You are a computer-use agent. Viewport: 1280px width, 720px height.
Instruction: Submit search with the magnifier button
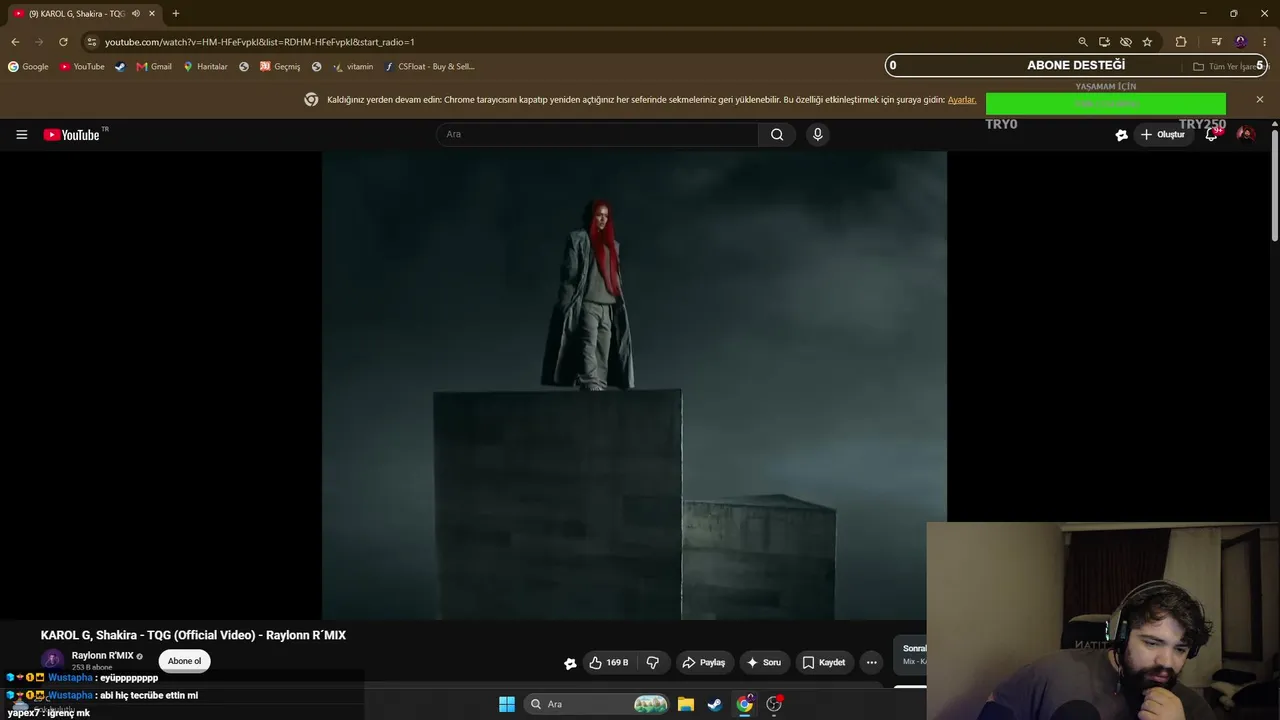pos(777,135)
